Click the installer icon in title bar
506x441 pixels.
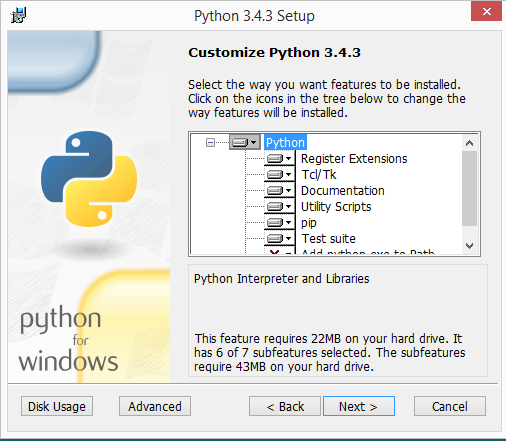click(x=18, y=15)
